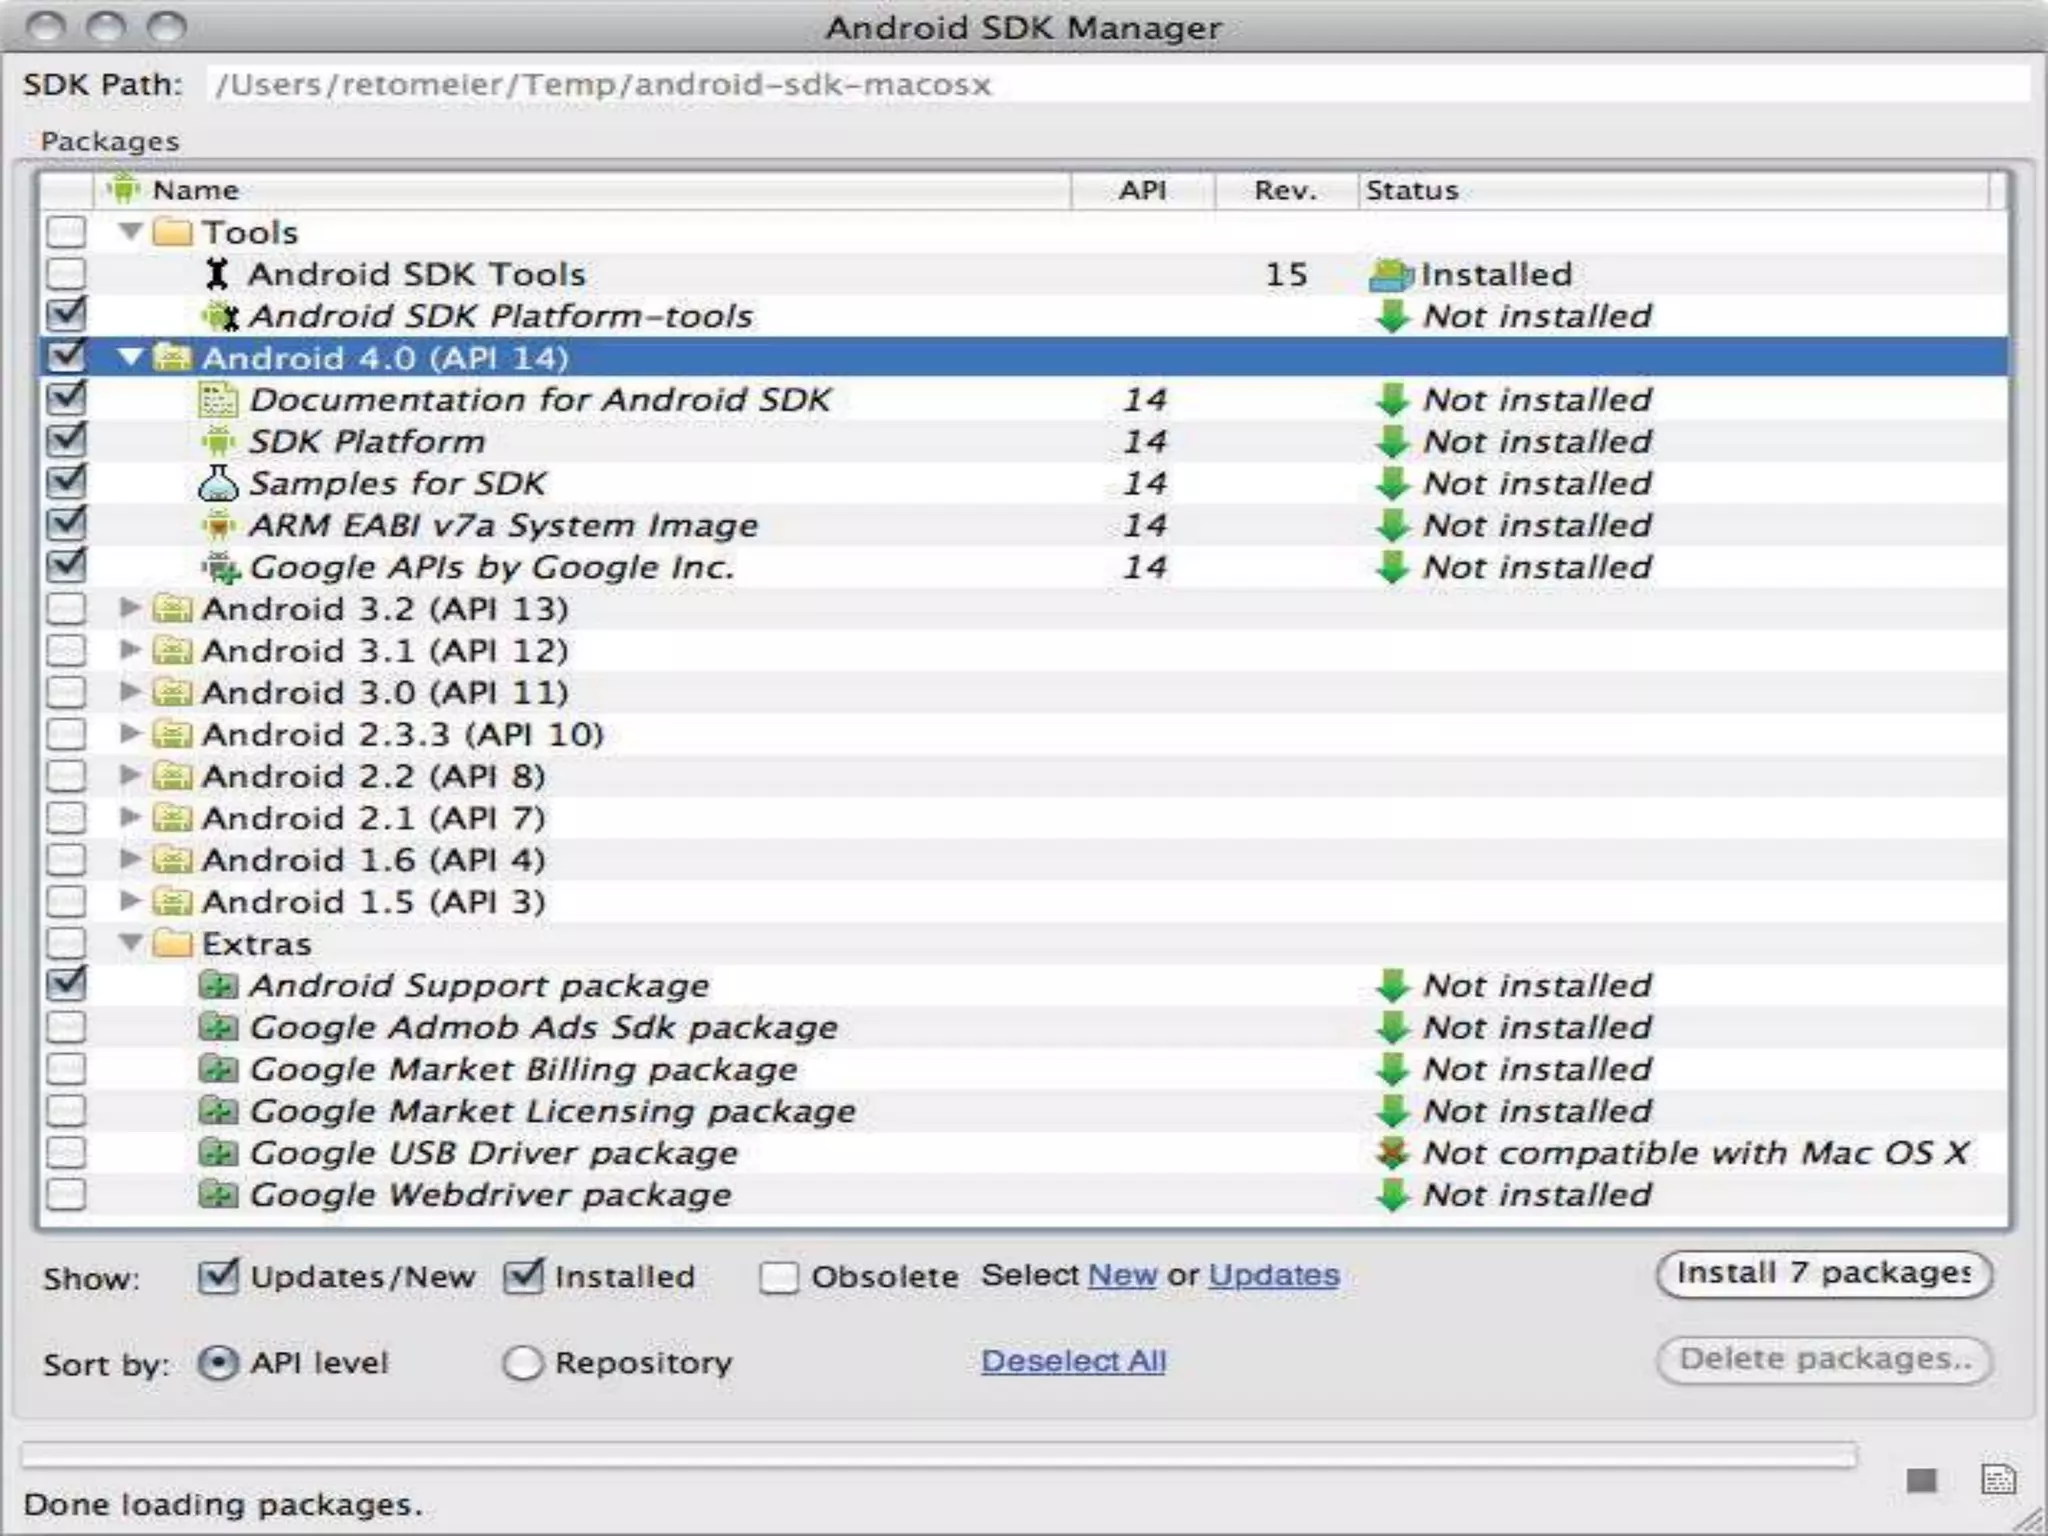This screenshot has width=2048, height=1536.
Task: Expand the Android 3.0 (API 11) group
Action: pos(129,691)
